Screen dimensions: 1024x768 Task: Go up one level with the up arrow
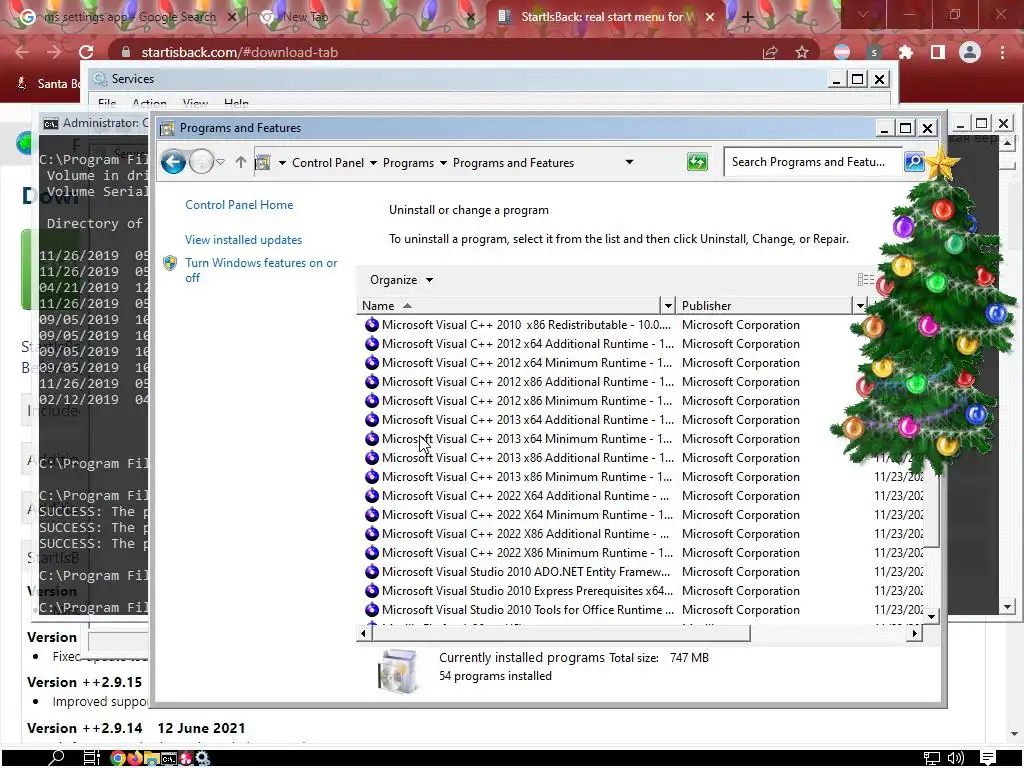(241, 162)
